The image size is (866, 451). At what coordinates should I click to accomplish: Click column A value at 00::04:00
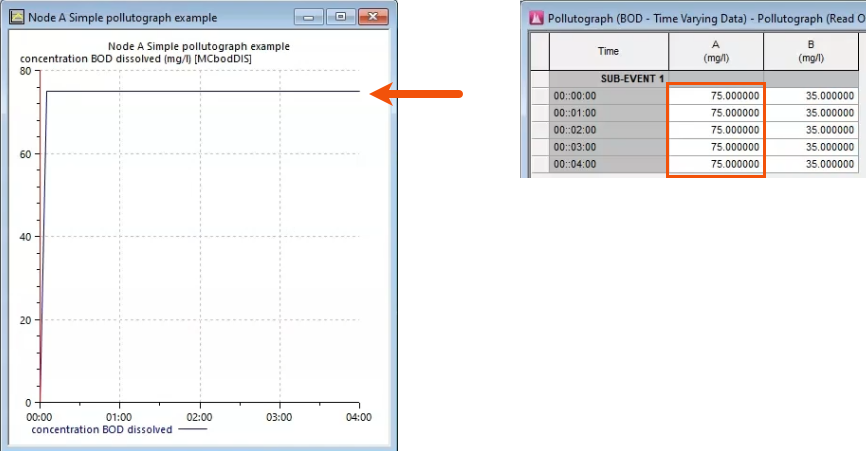pyautogui.click(x=716, y=165)
